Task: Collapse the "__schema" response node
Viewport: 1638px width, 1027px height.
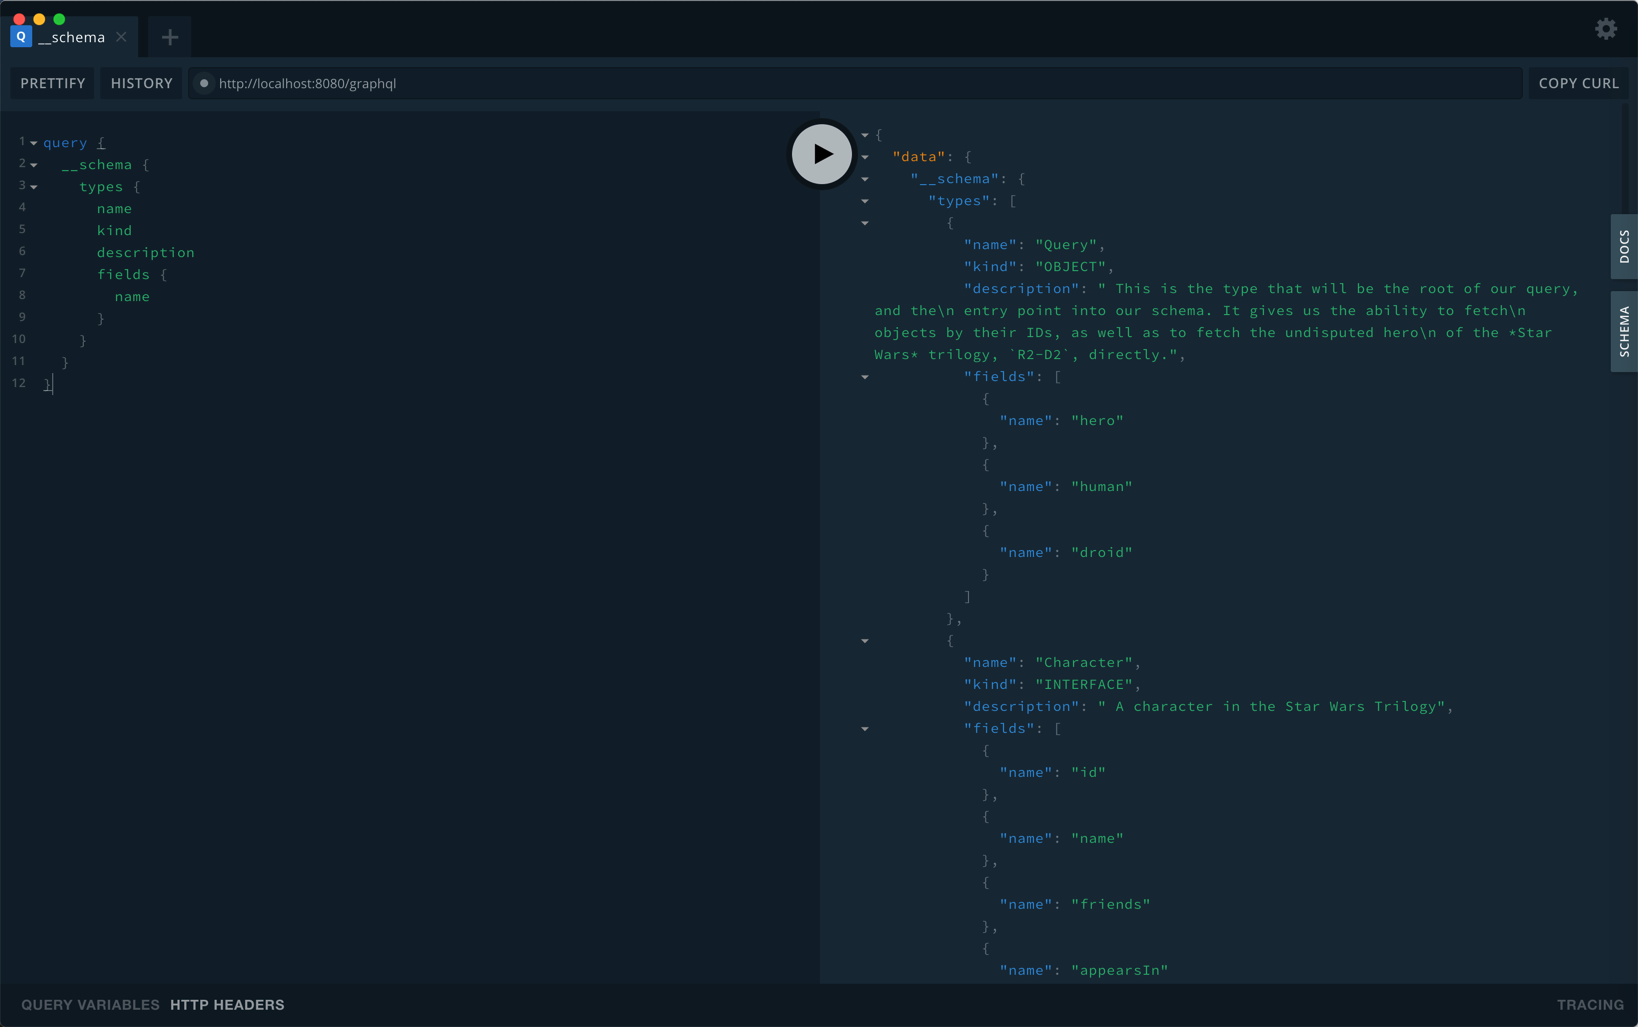Action: (865, 179)
